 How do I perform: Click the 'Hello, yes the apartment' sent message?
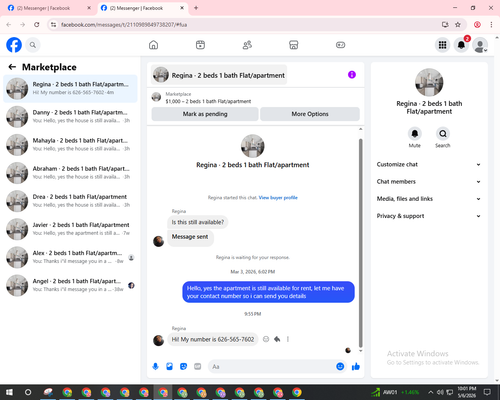coord(268,292)
